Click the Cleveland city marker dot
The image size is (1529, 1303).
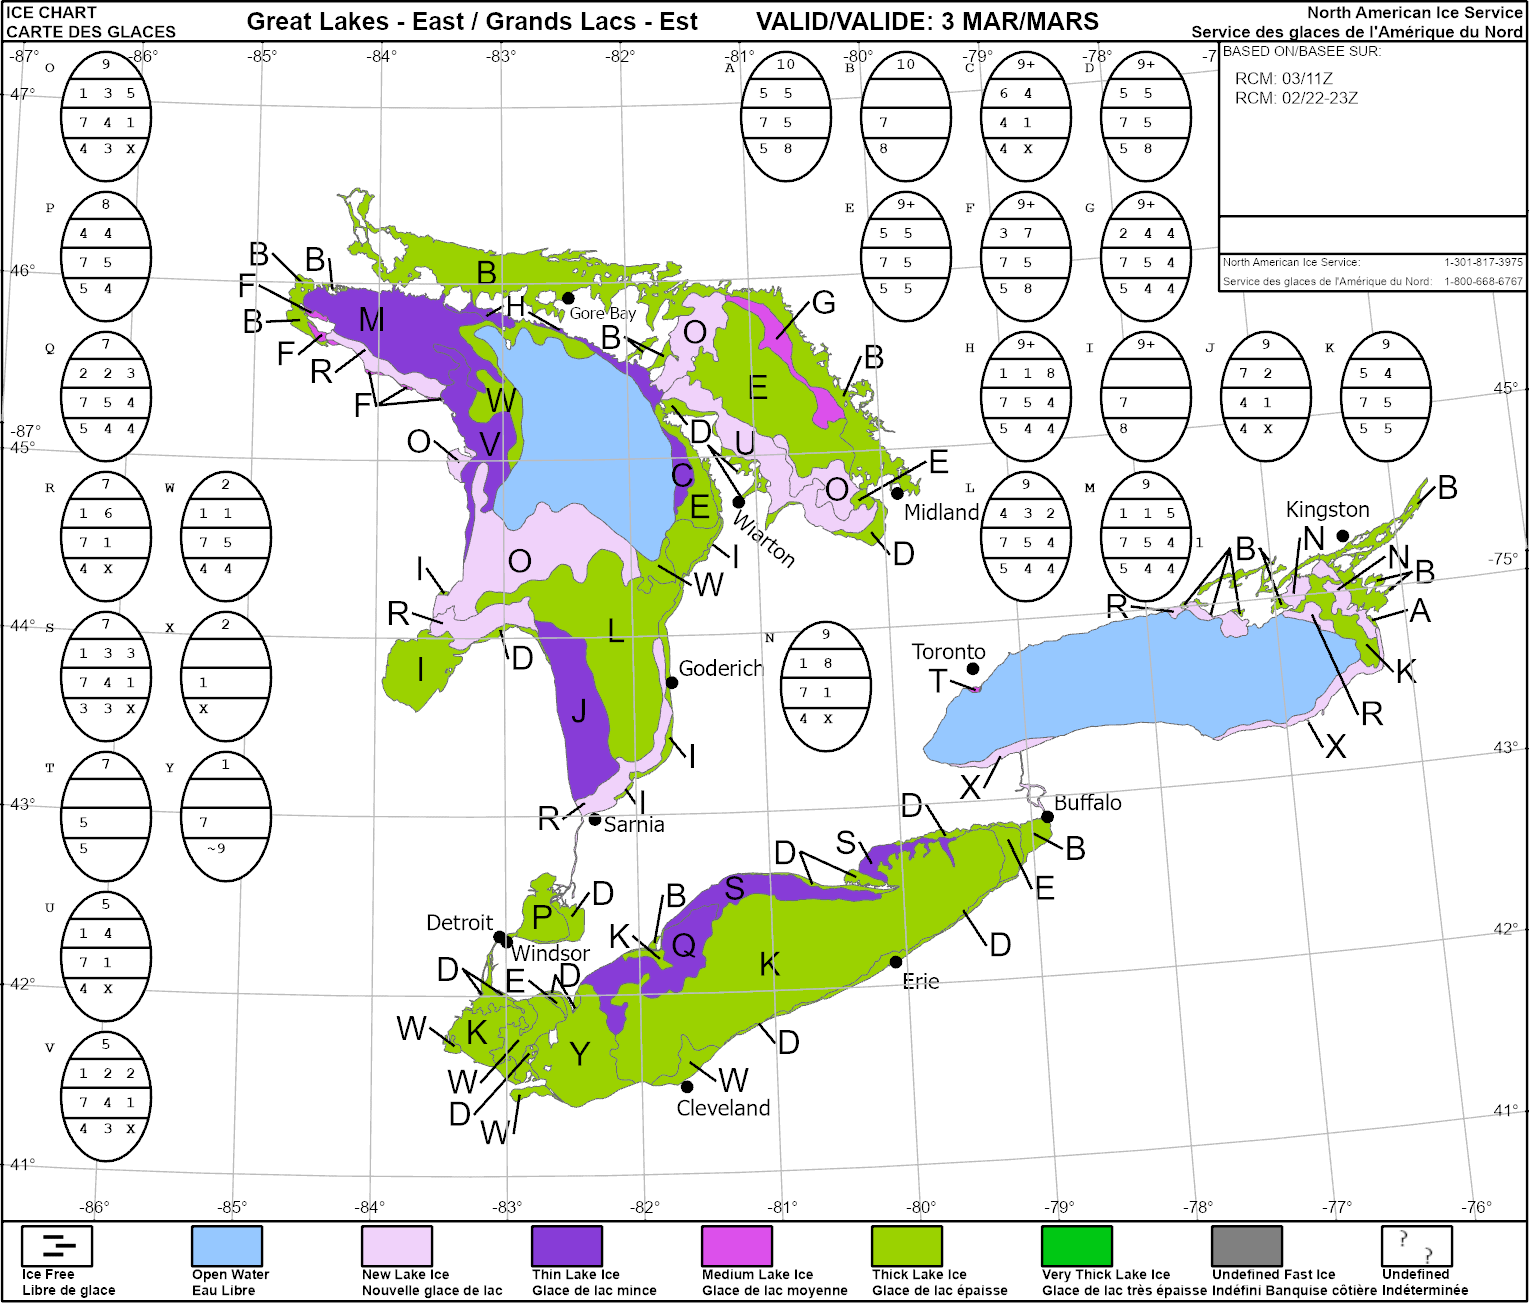[687, 1087]
